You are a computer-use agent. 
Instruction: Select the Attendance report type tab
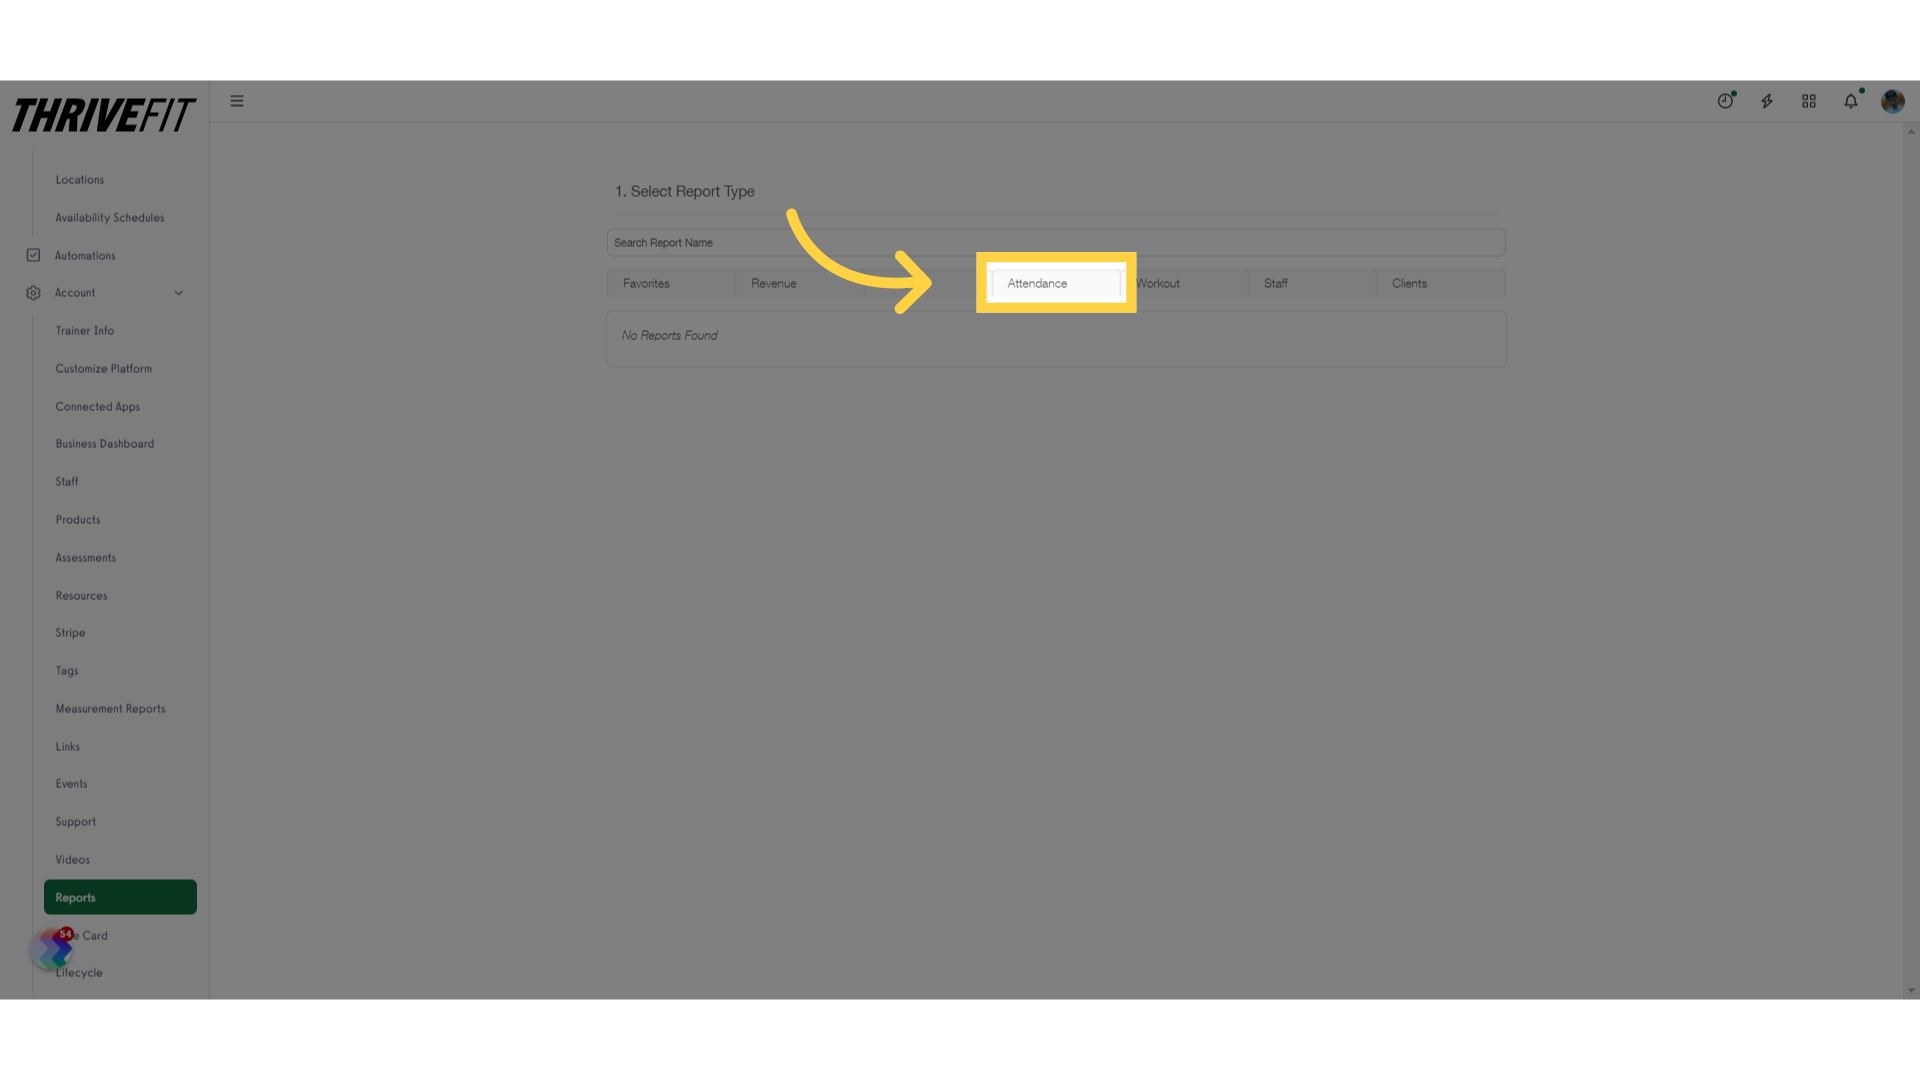coord(1055,282)
